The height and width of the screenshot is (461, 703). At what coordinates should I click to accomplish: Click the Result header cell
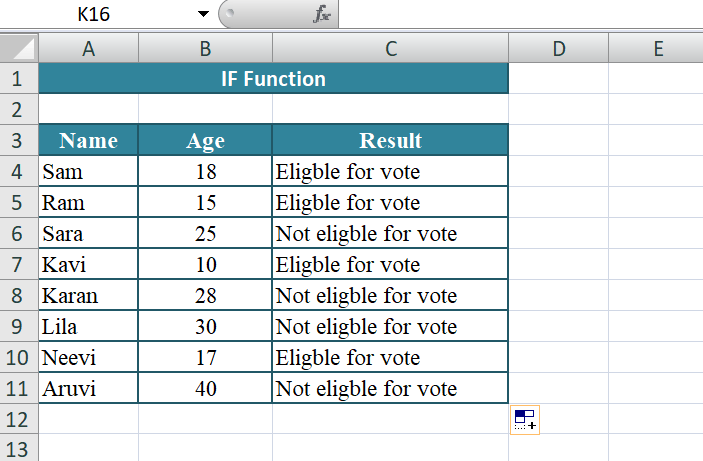tap(390, 141)
